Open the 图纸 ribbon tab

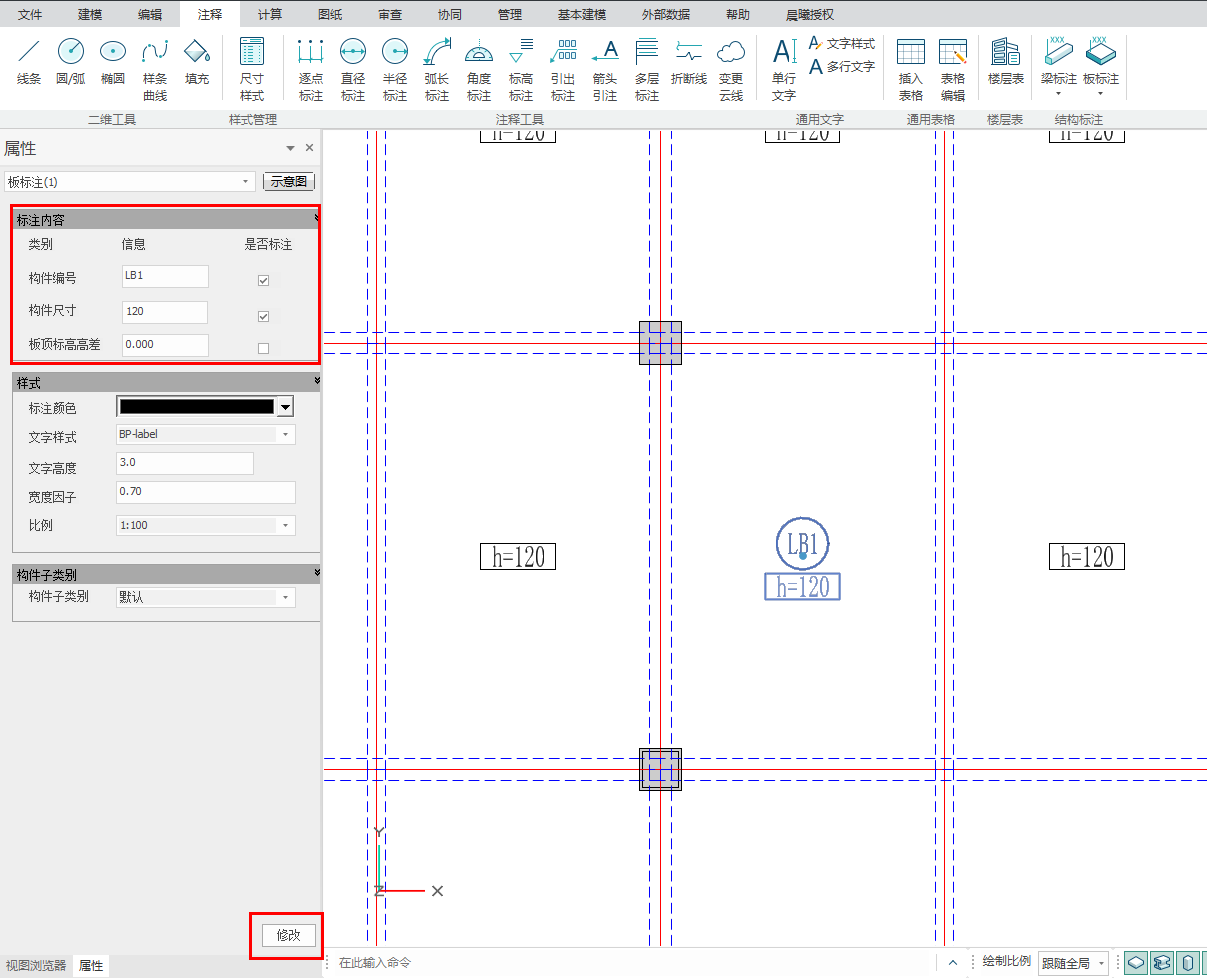(330, 14)
